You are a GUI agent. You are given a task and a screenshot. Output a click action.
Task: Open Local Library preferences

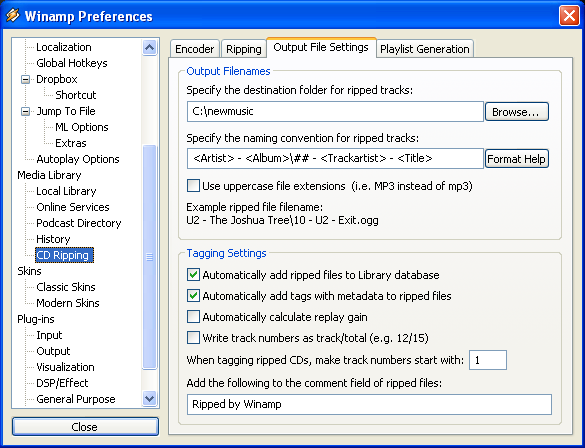(66, 191)
